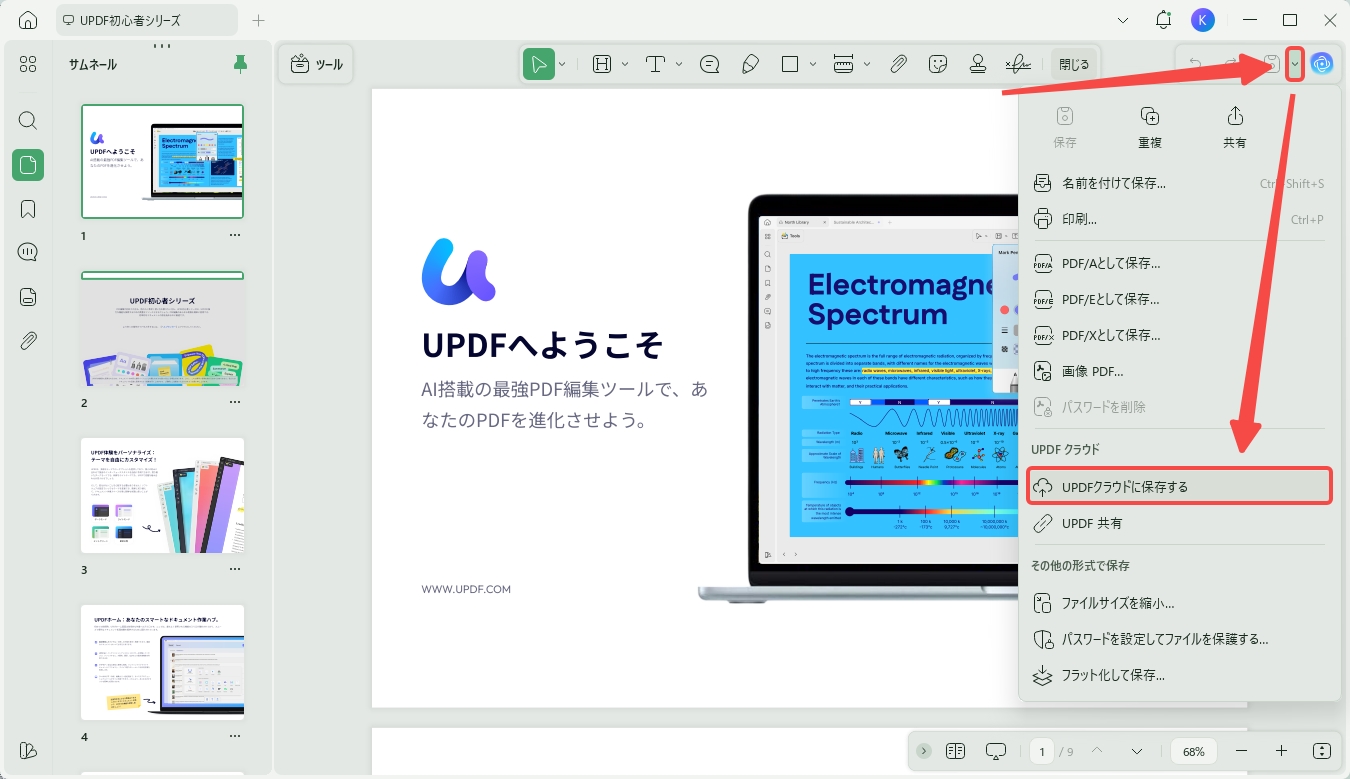Screen dimensions: 1350x779
Task: Select the signature tool
Action: coord(1018,64)
